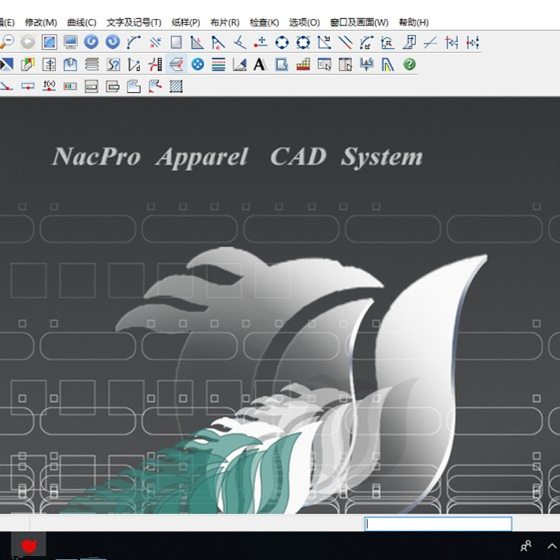Select the mirrored piece icon

(x=49, y=65)
